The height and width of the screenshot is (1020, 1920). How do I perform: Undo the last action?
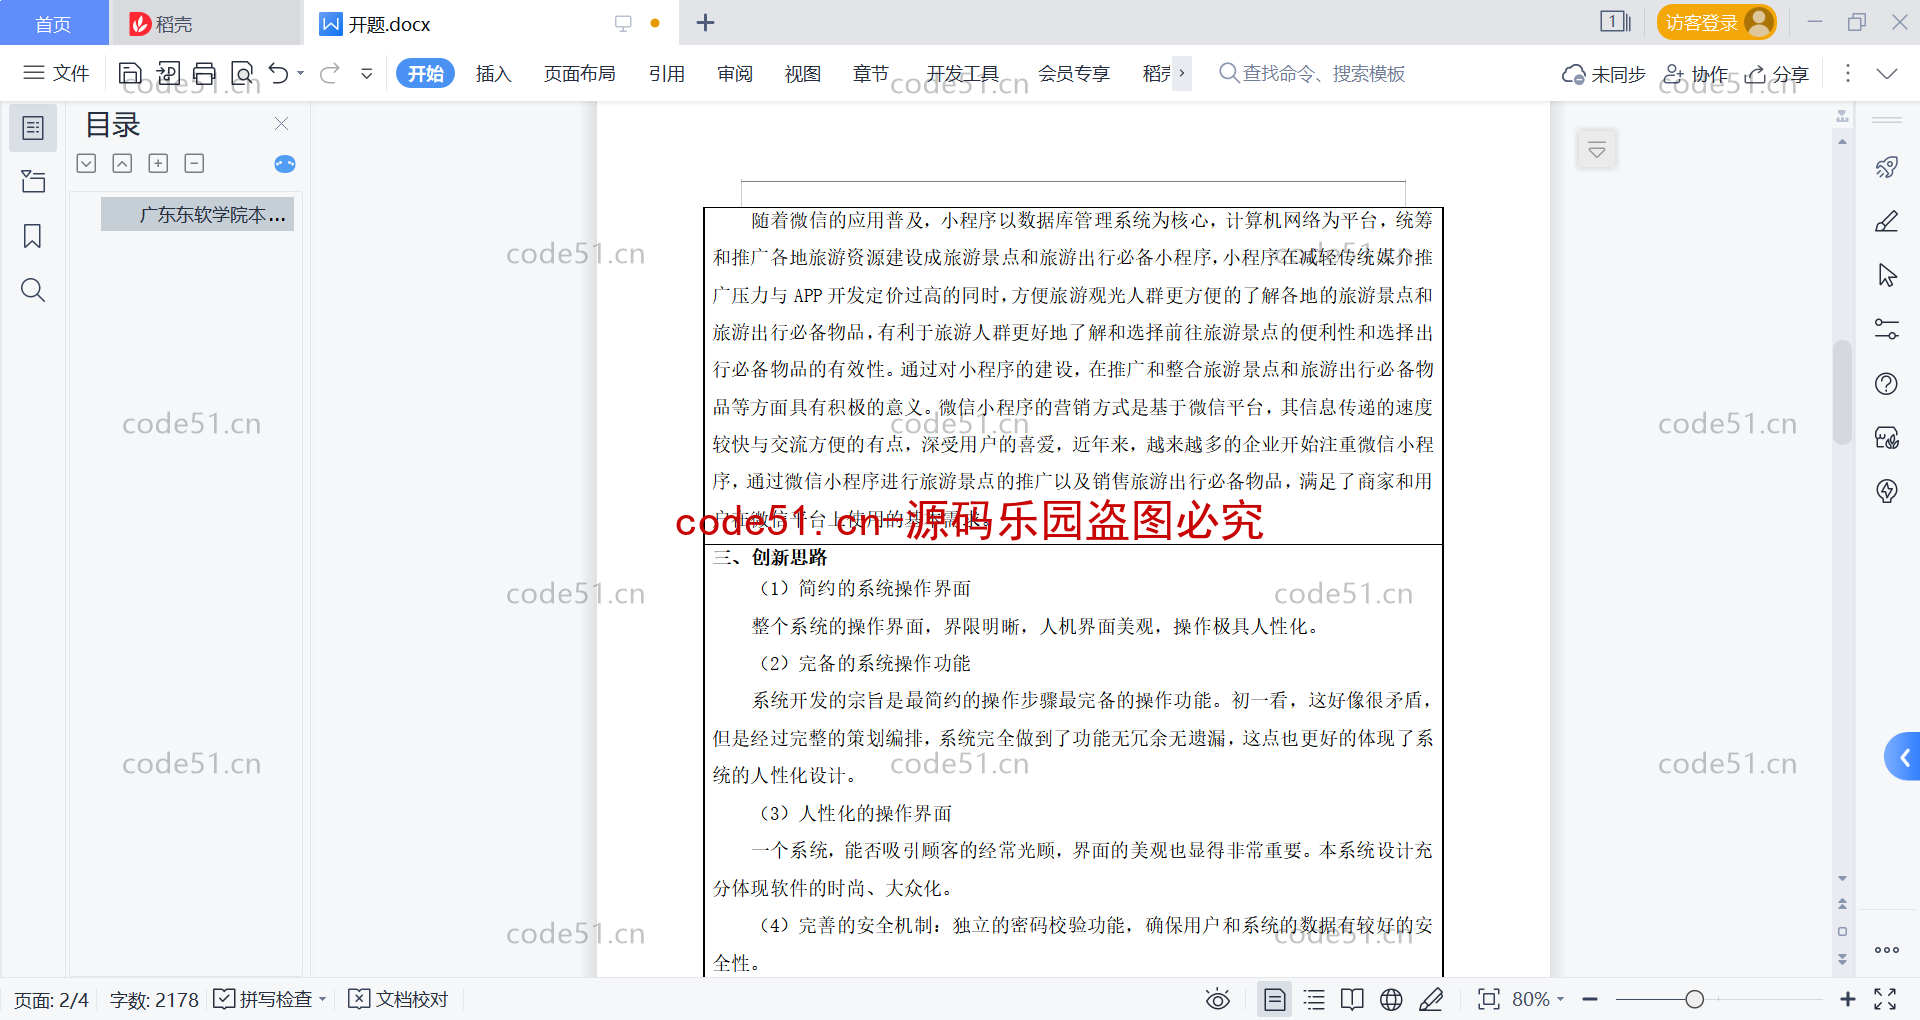pyautogui.click(x=279, y=73)
